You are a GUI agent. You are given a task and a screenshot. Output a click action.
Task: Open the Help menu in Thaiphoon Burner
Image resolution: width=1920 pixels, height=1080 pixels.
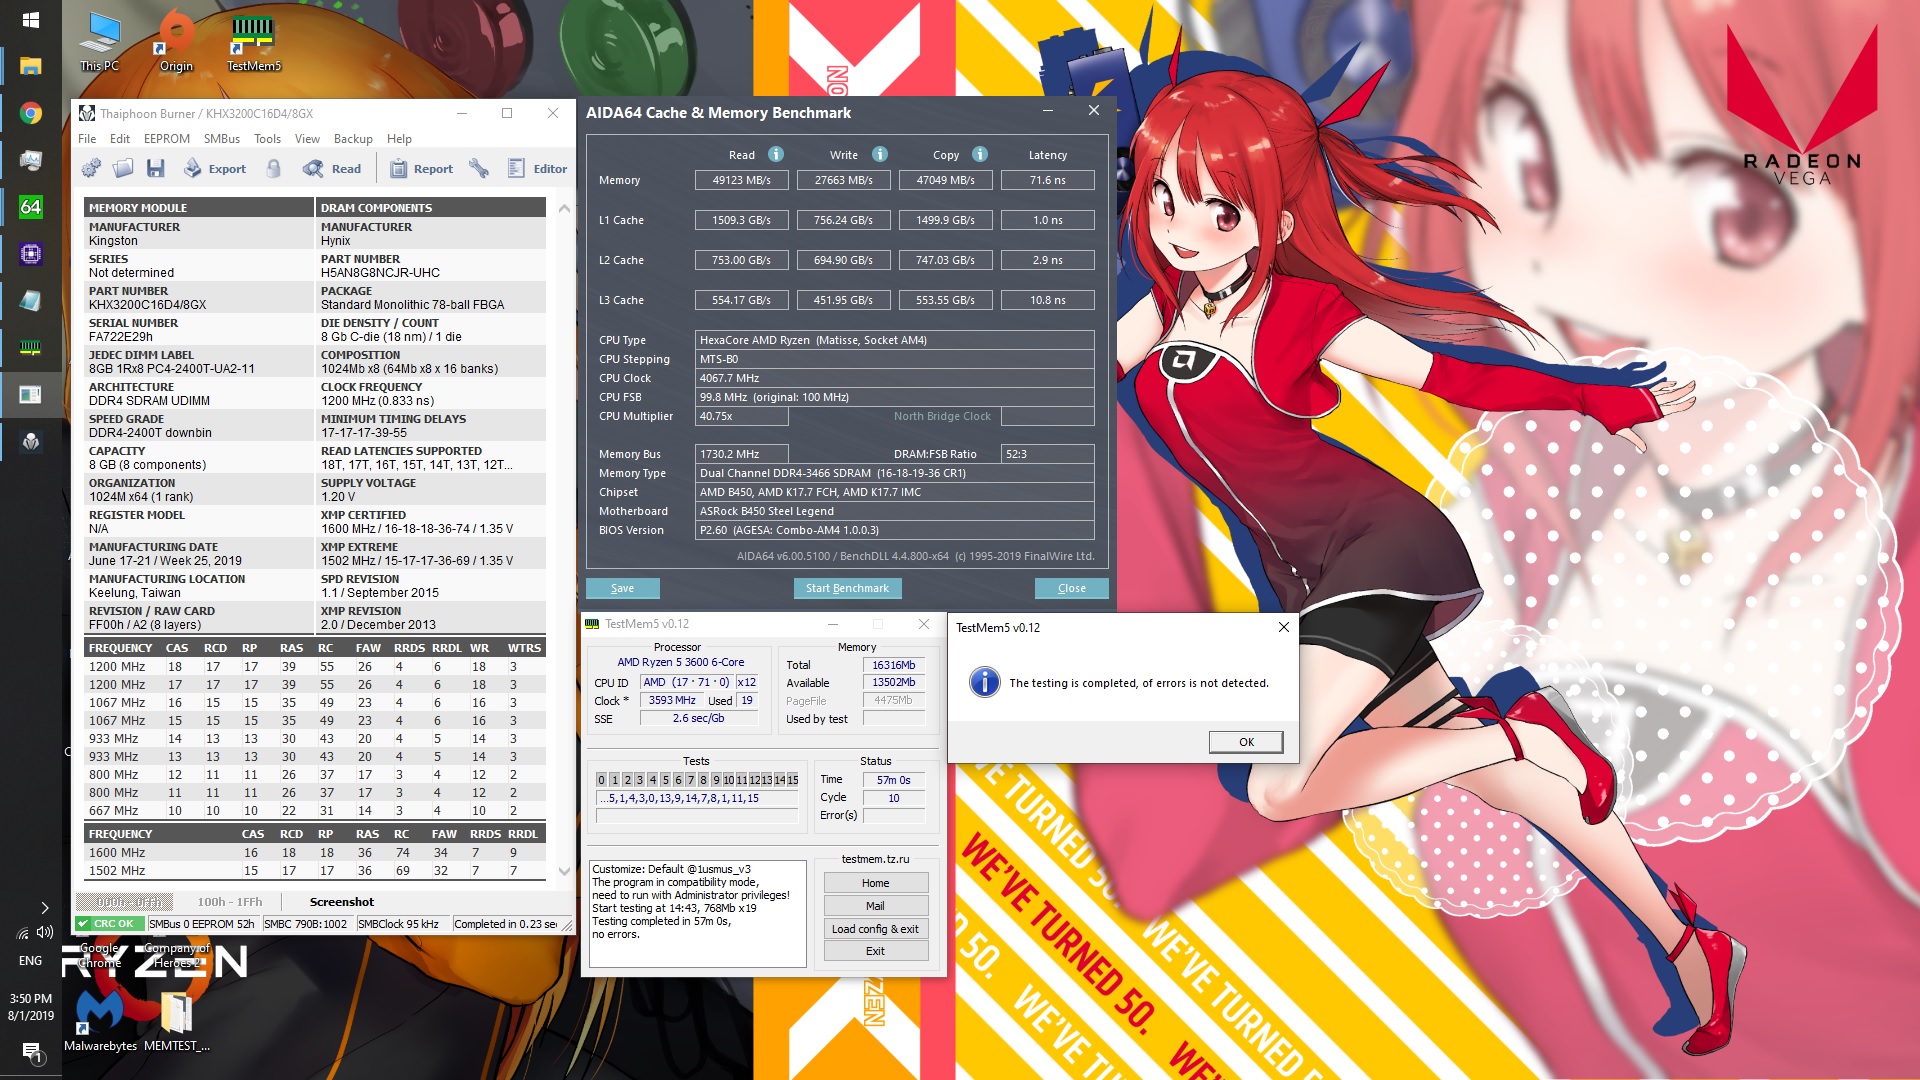tap(399, 139)
